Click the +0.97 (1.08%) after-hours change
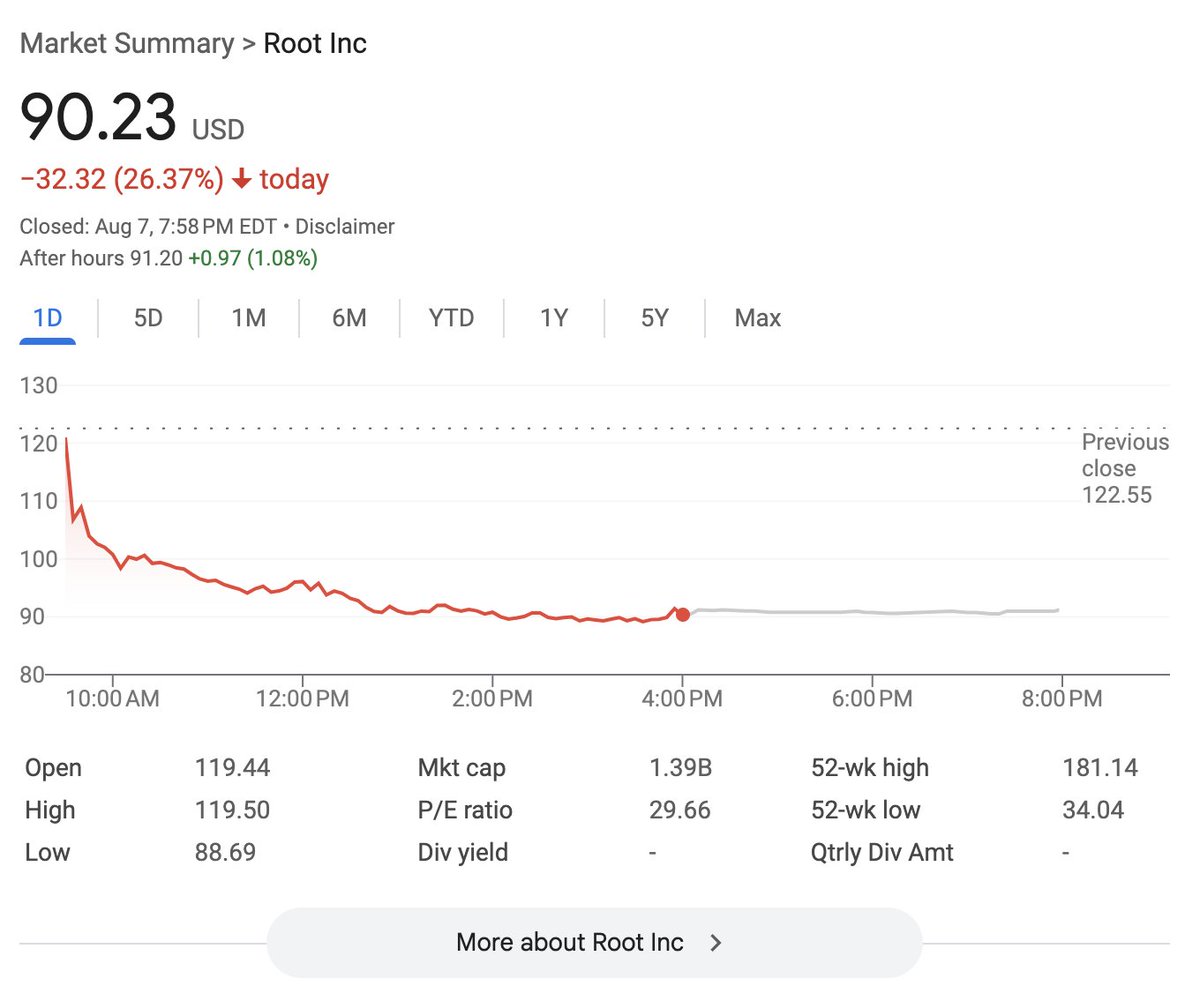The image size is (1200, 986). click(x=253, y=258)
